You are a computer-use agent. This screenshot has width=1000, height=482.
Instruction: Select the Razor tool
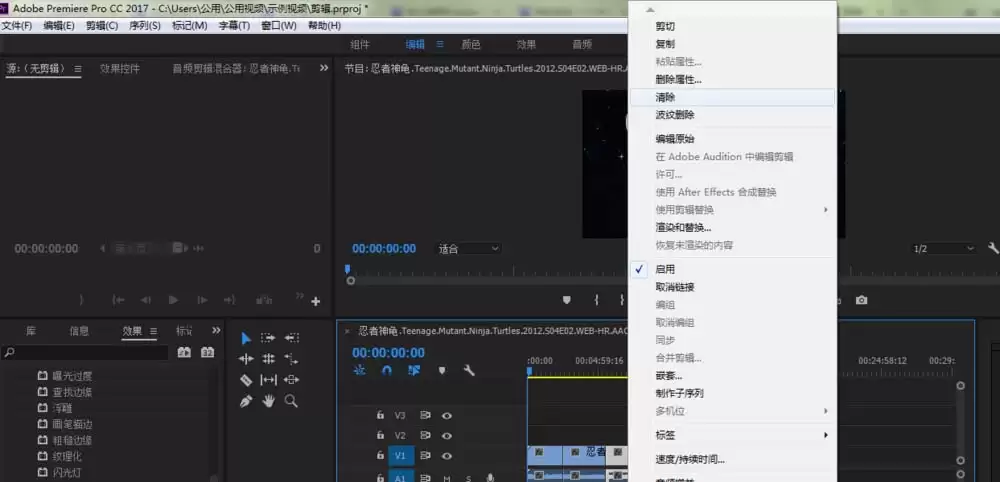246,380
